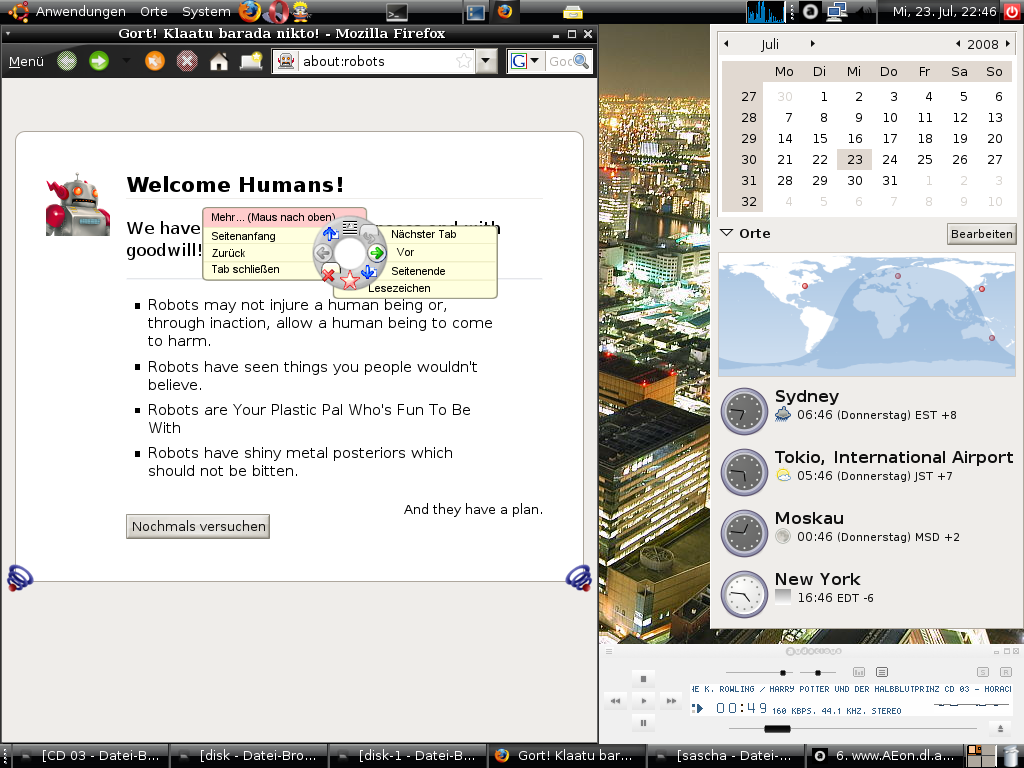The height and width of the screenshot is (768, 1024).
Task: Collapse the Orte section in the clock panel
Action: pos(727,233)
